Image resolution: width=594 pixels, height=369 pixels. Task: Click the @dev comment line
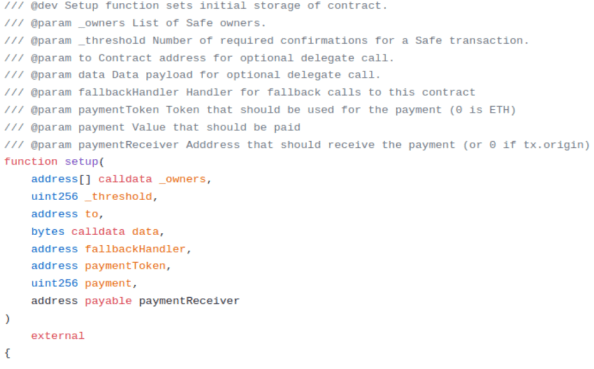(x=196, y=6)
